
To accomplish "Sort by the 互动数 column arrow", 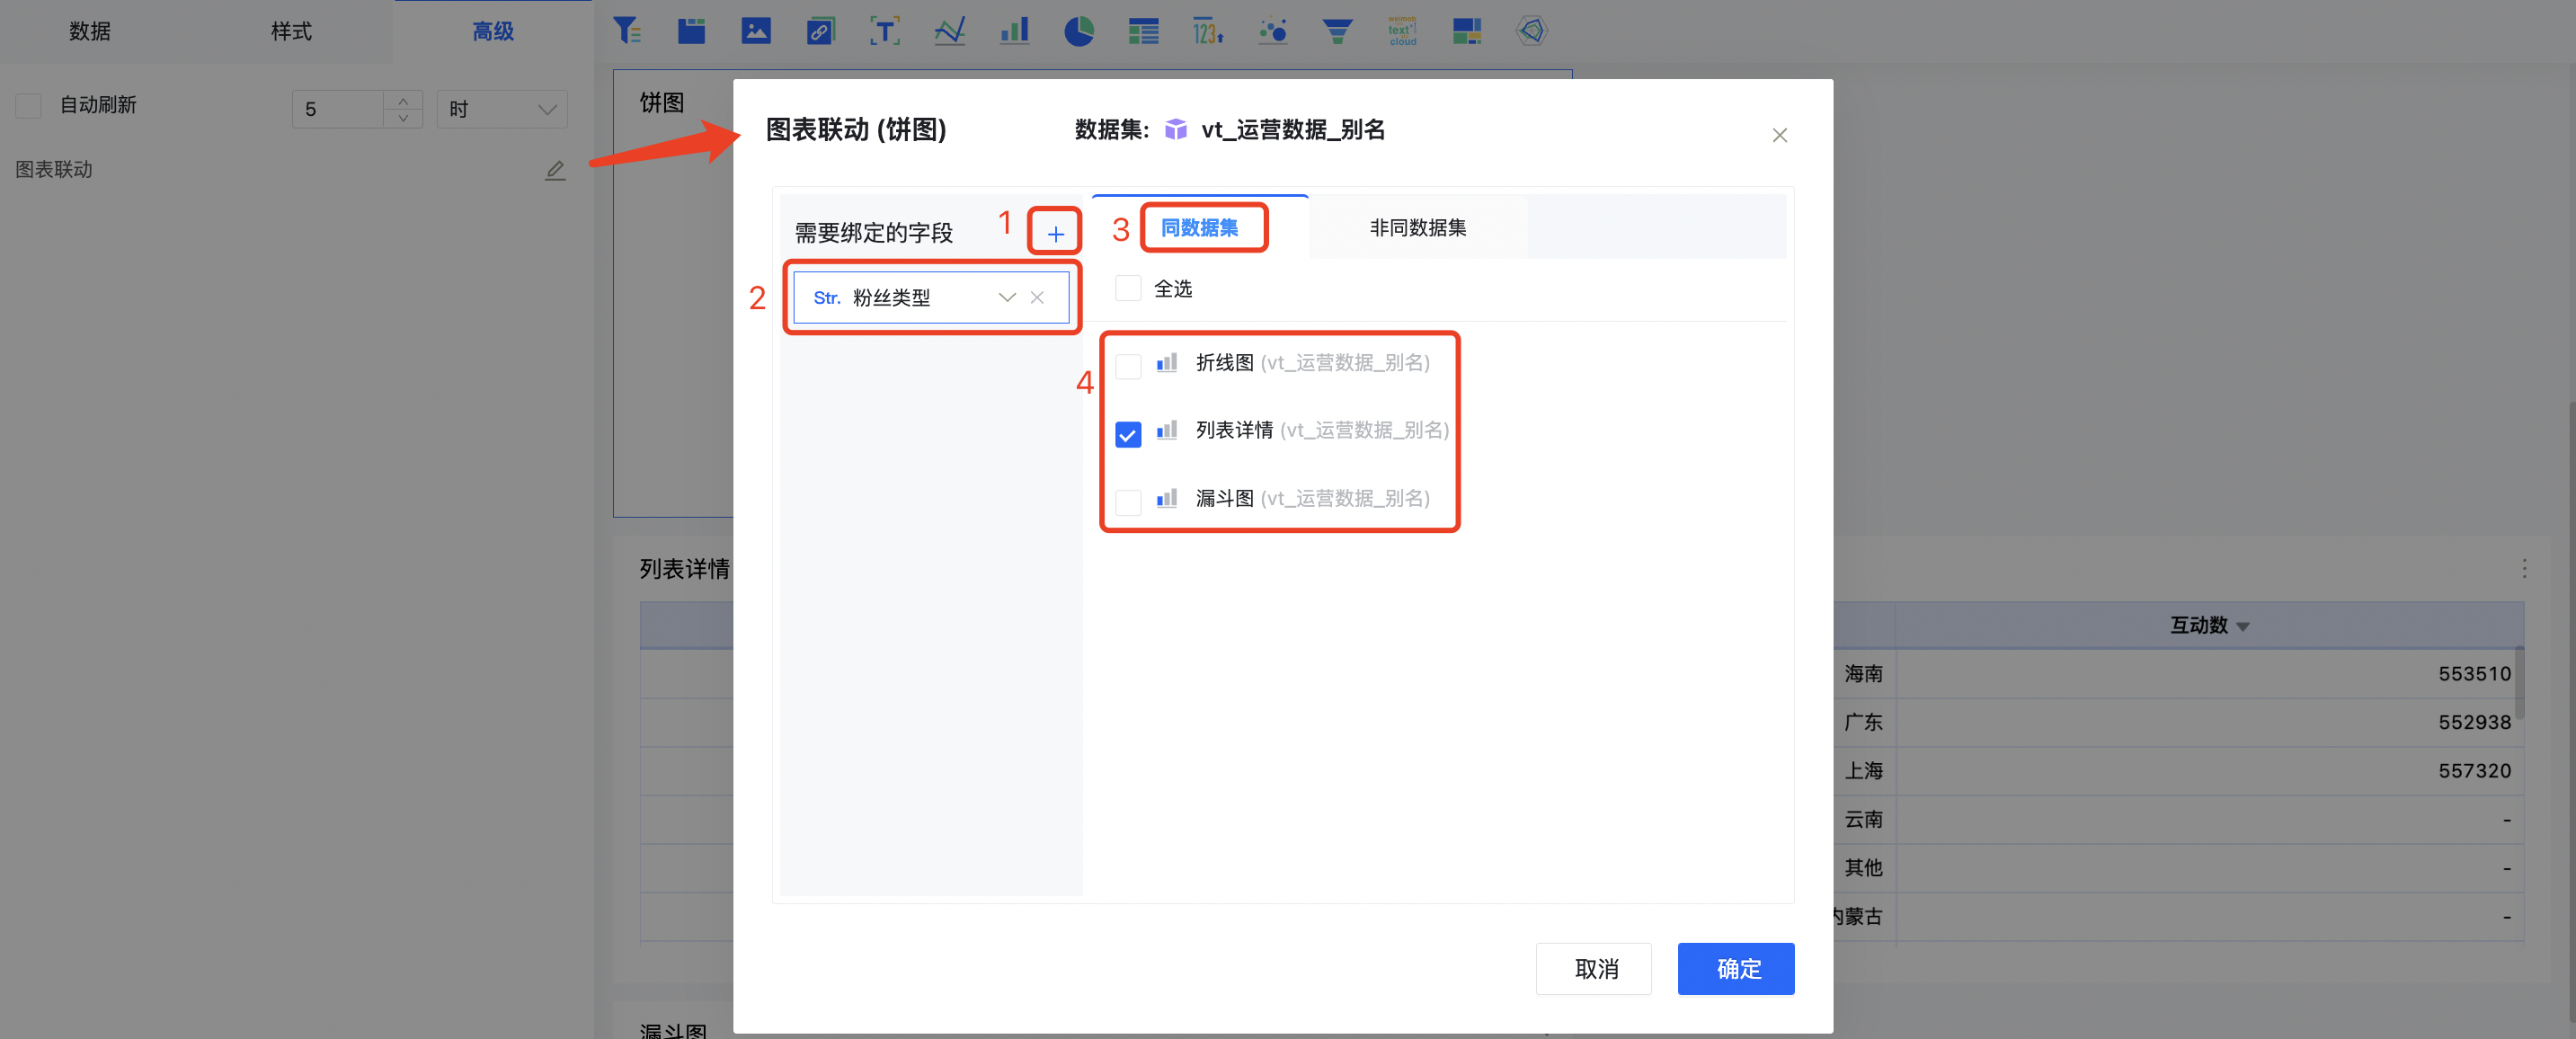I will (x=2242, y=627).
